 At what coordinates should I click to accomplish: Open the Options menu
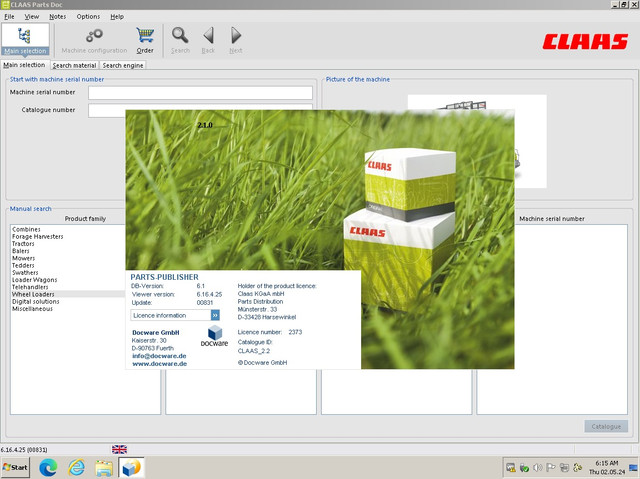point(88,17)
